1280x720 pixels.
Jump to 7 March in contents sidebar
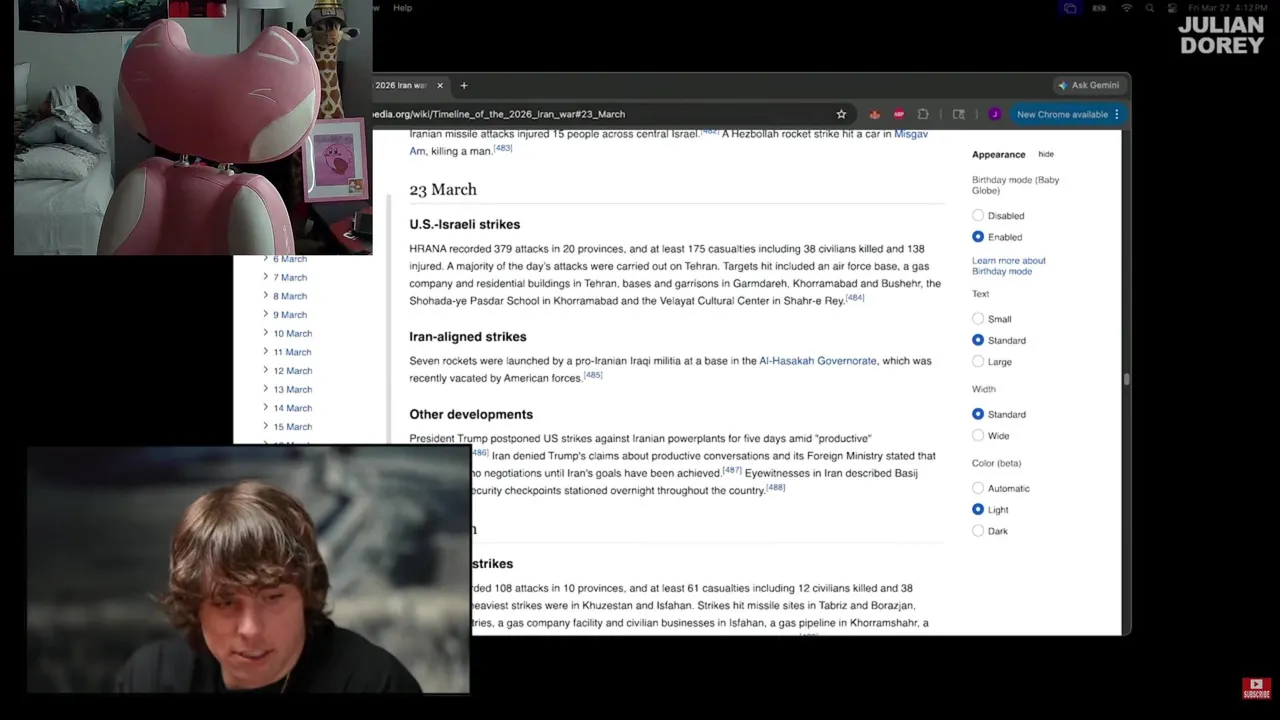tap(290, 277)
